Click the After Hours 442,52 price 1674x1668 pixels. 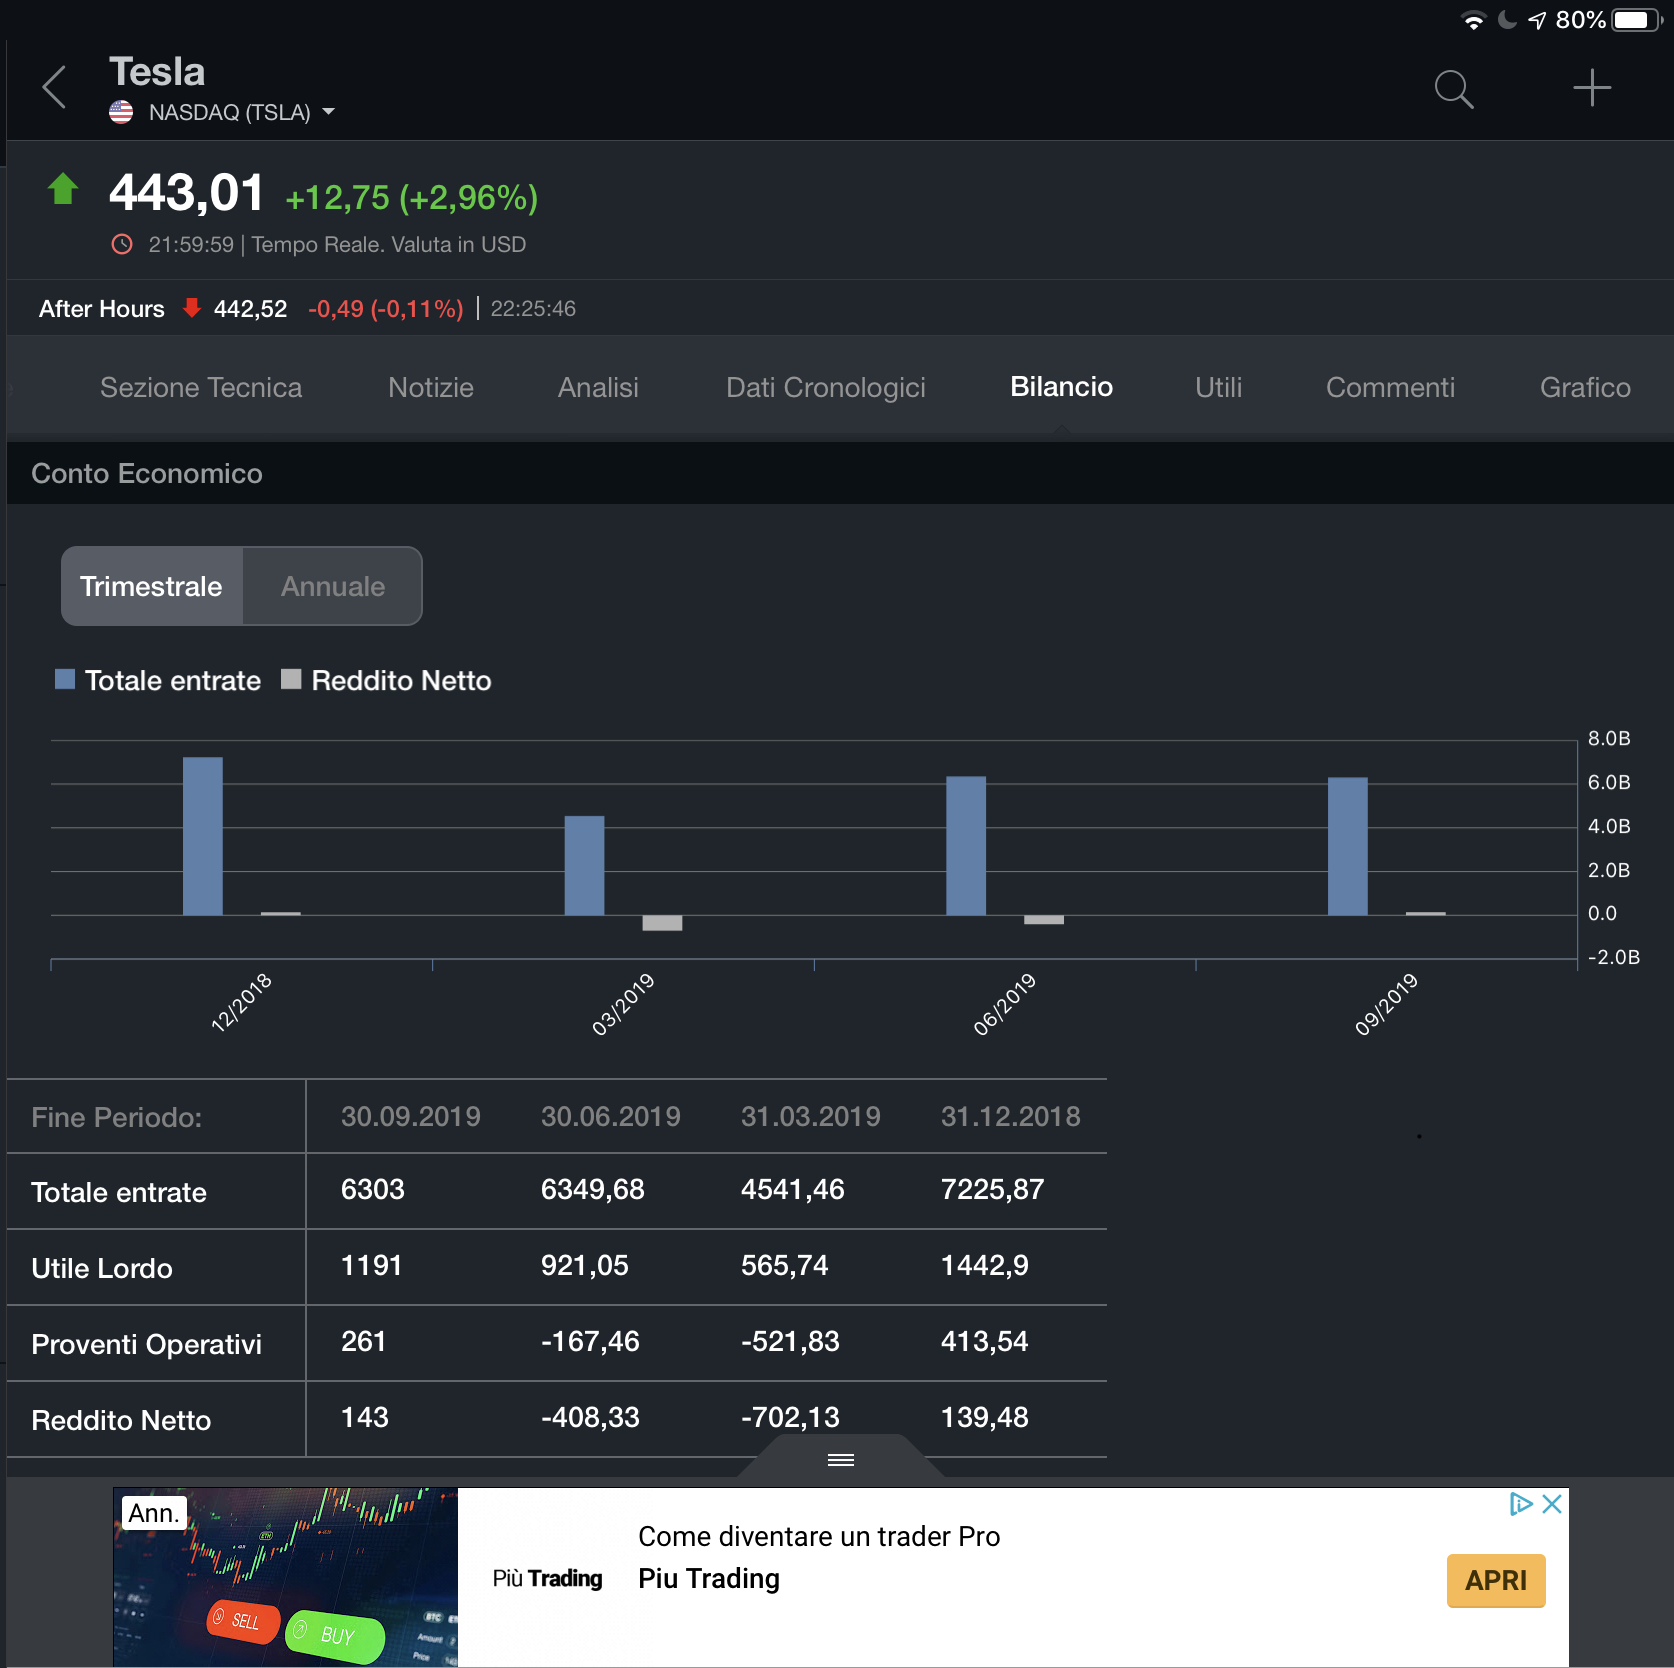click(x=250, y=308)
